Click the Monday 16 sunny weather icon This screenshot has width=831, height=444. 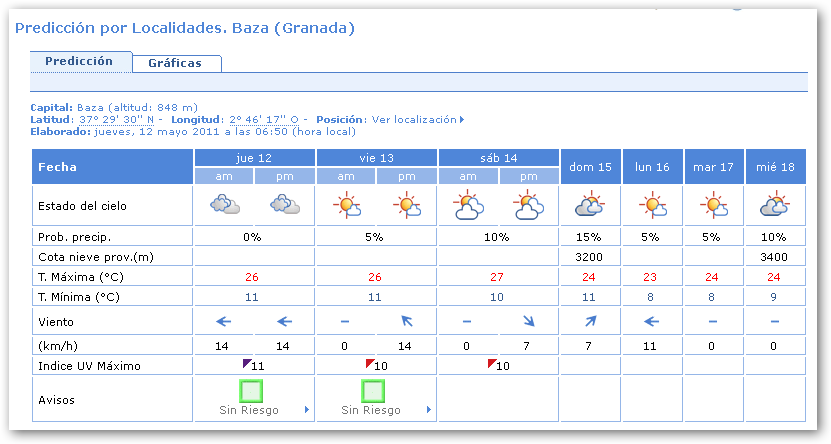click(653, 206)
